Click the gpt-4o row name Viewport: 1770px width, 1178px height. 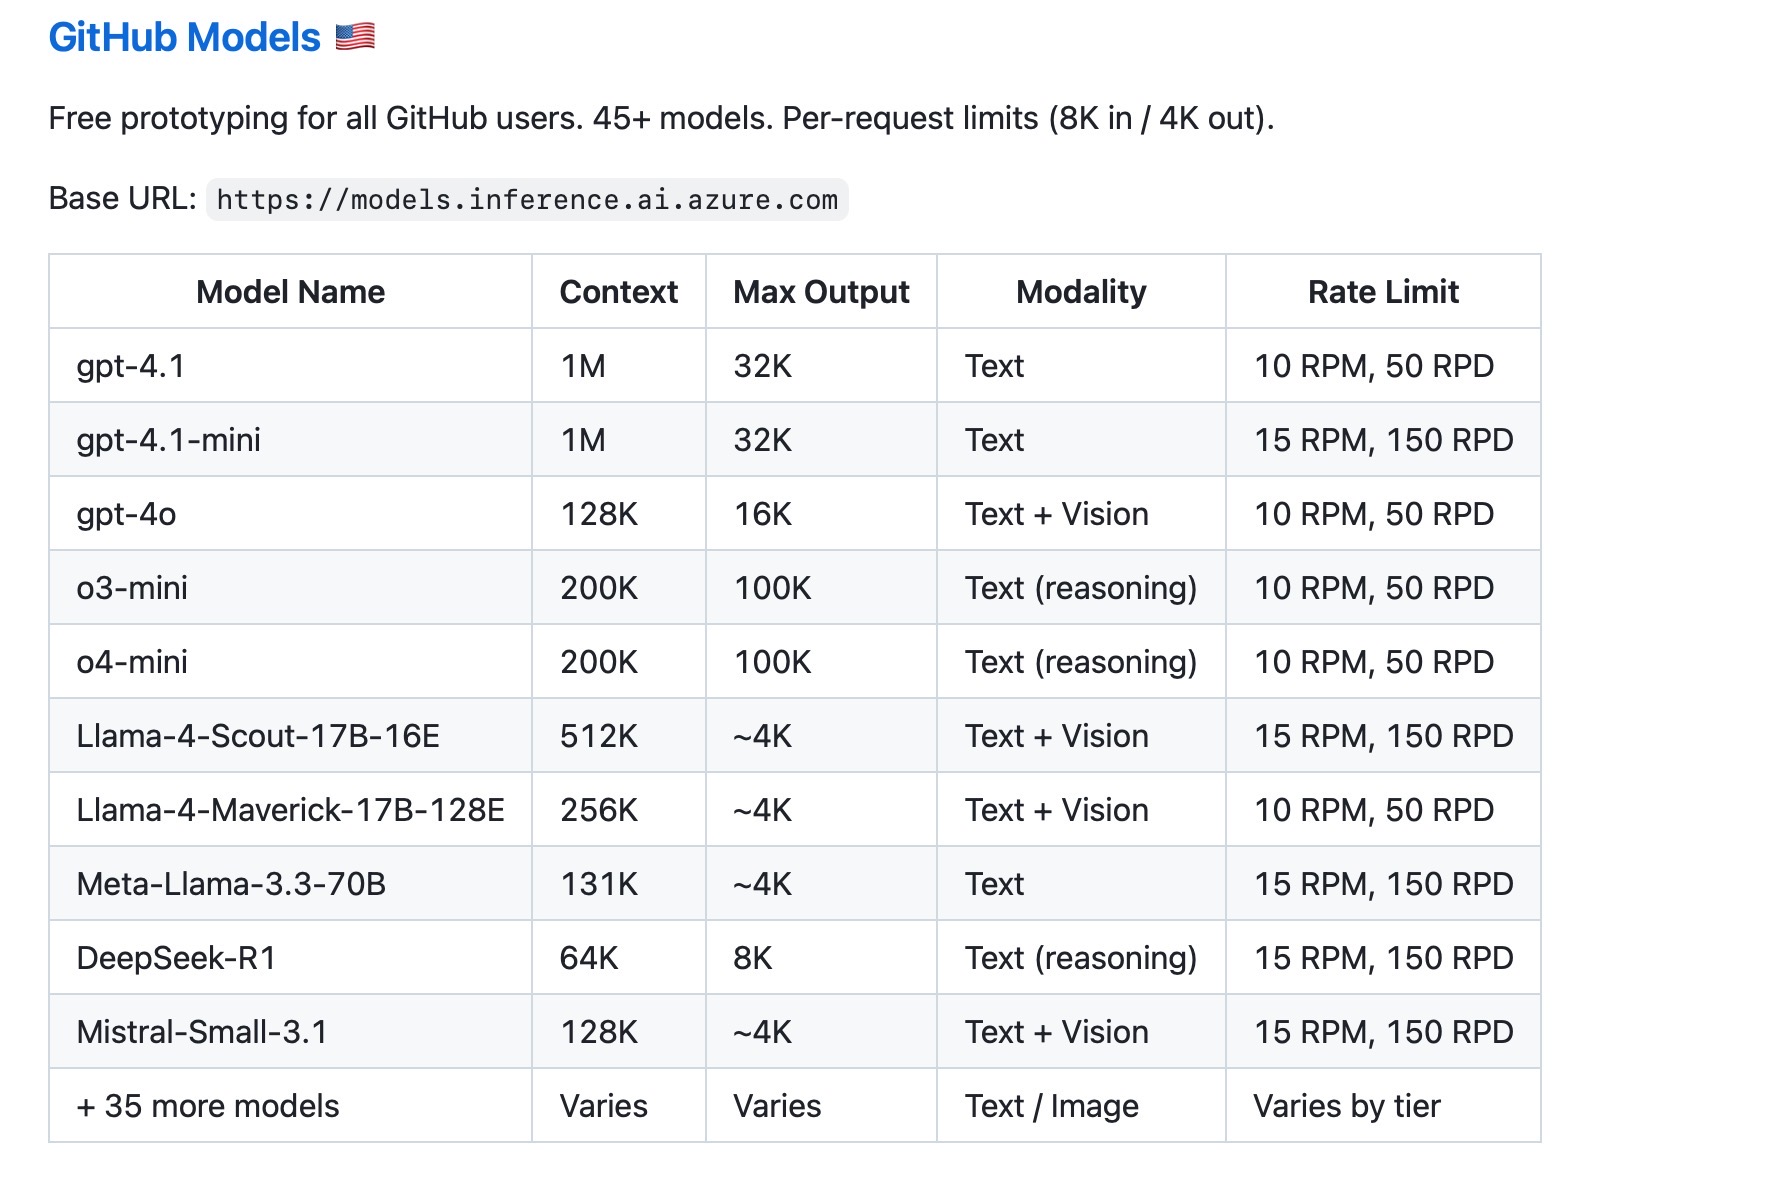point(126,514)
